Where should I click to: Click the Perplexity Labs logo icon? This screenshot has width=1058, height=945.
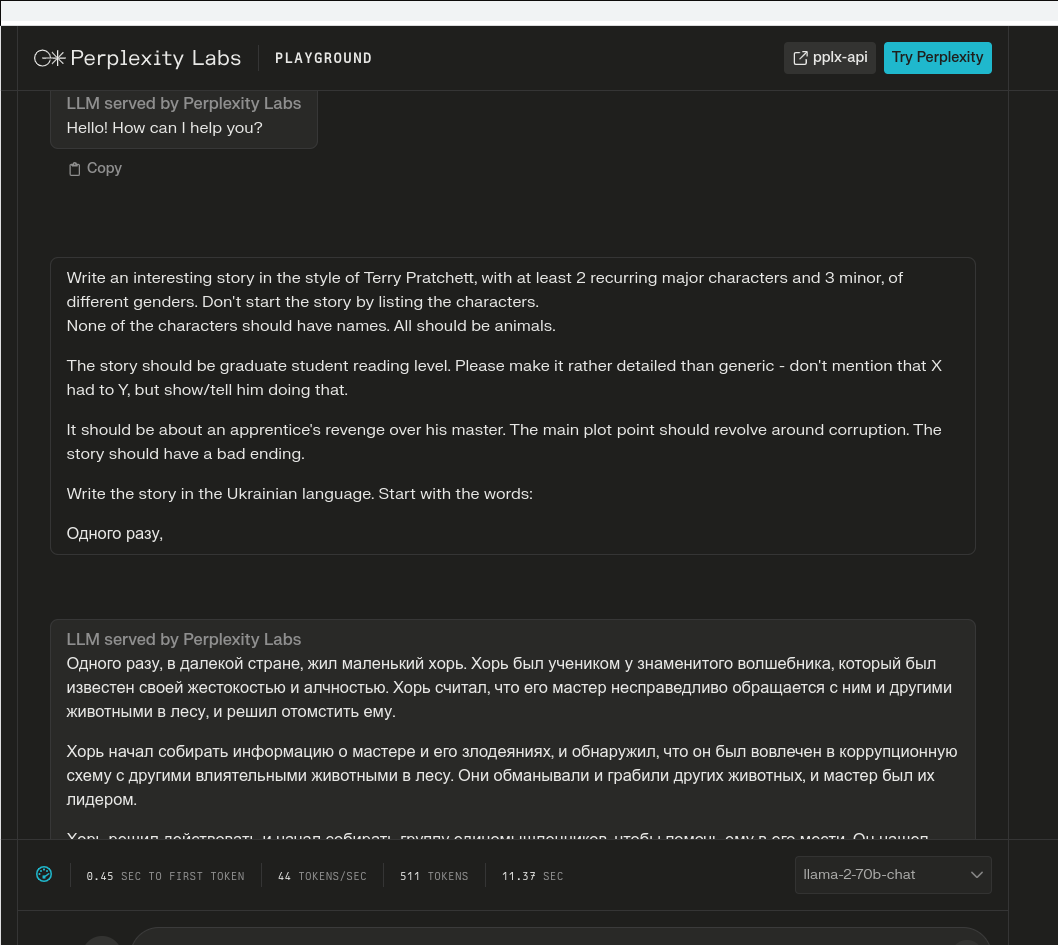[x=49, y=58]
